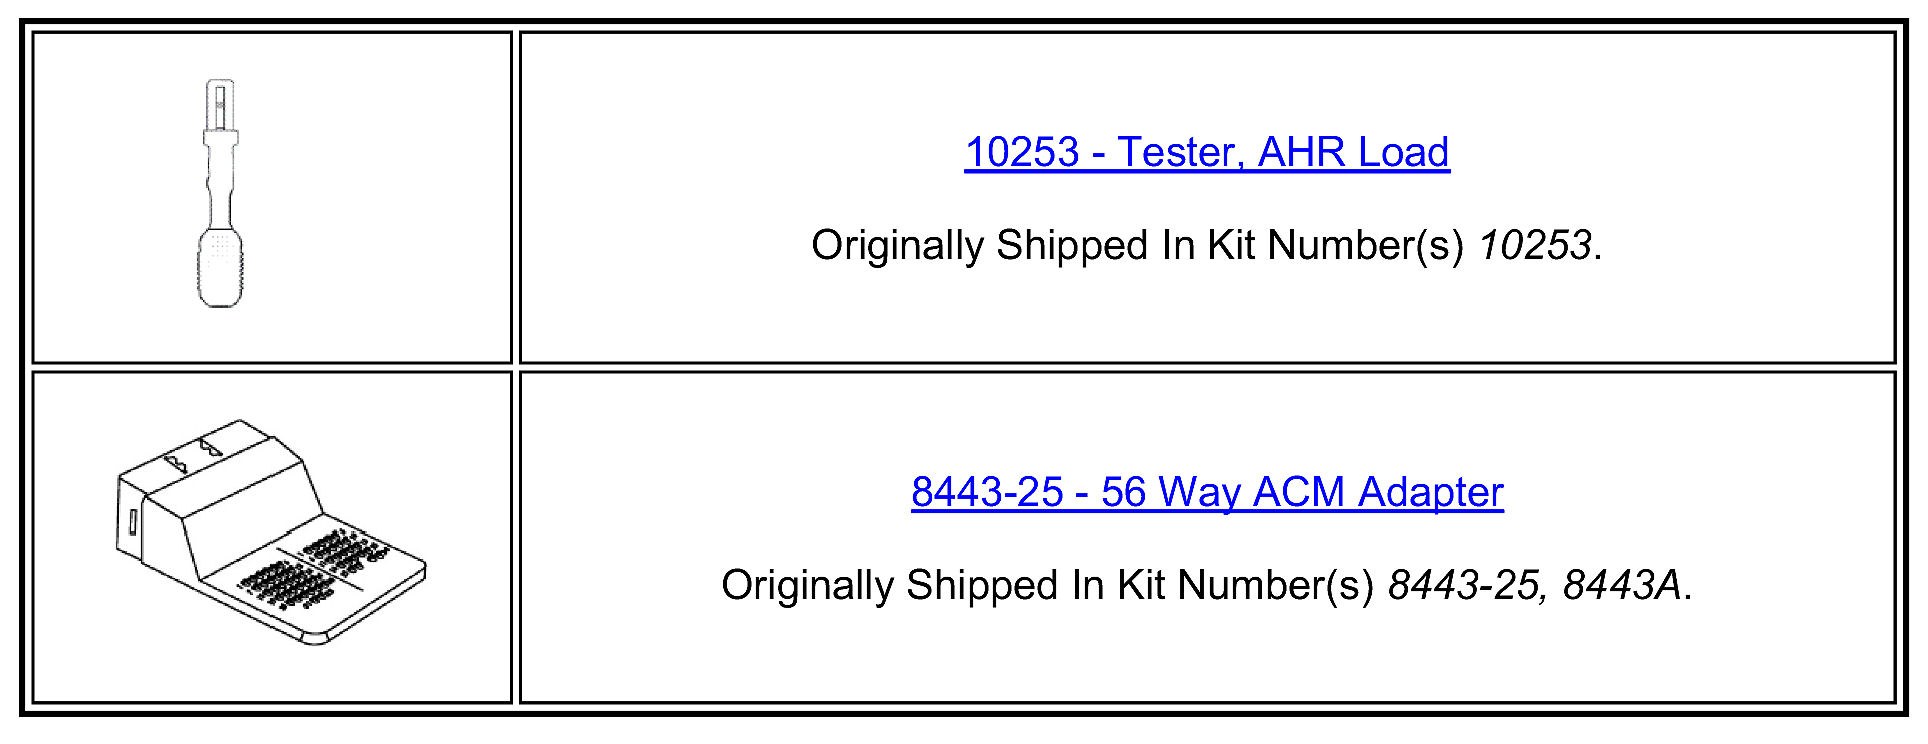The image size is (1928, 744).
Task: Click the italic kit number 8443-25
Action: tap(1463, 586)
